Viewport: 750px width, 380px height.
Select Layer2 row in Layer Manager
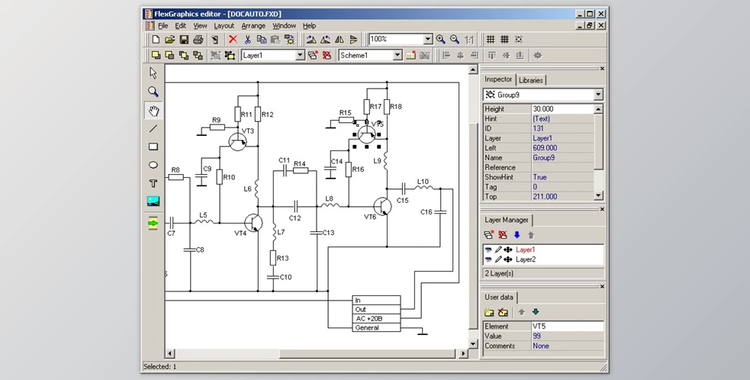pyautogui.click(x=543, y=259)
